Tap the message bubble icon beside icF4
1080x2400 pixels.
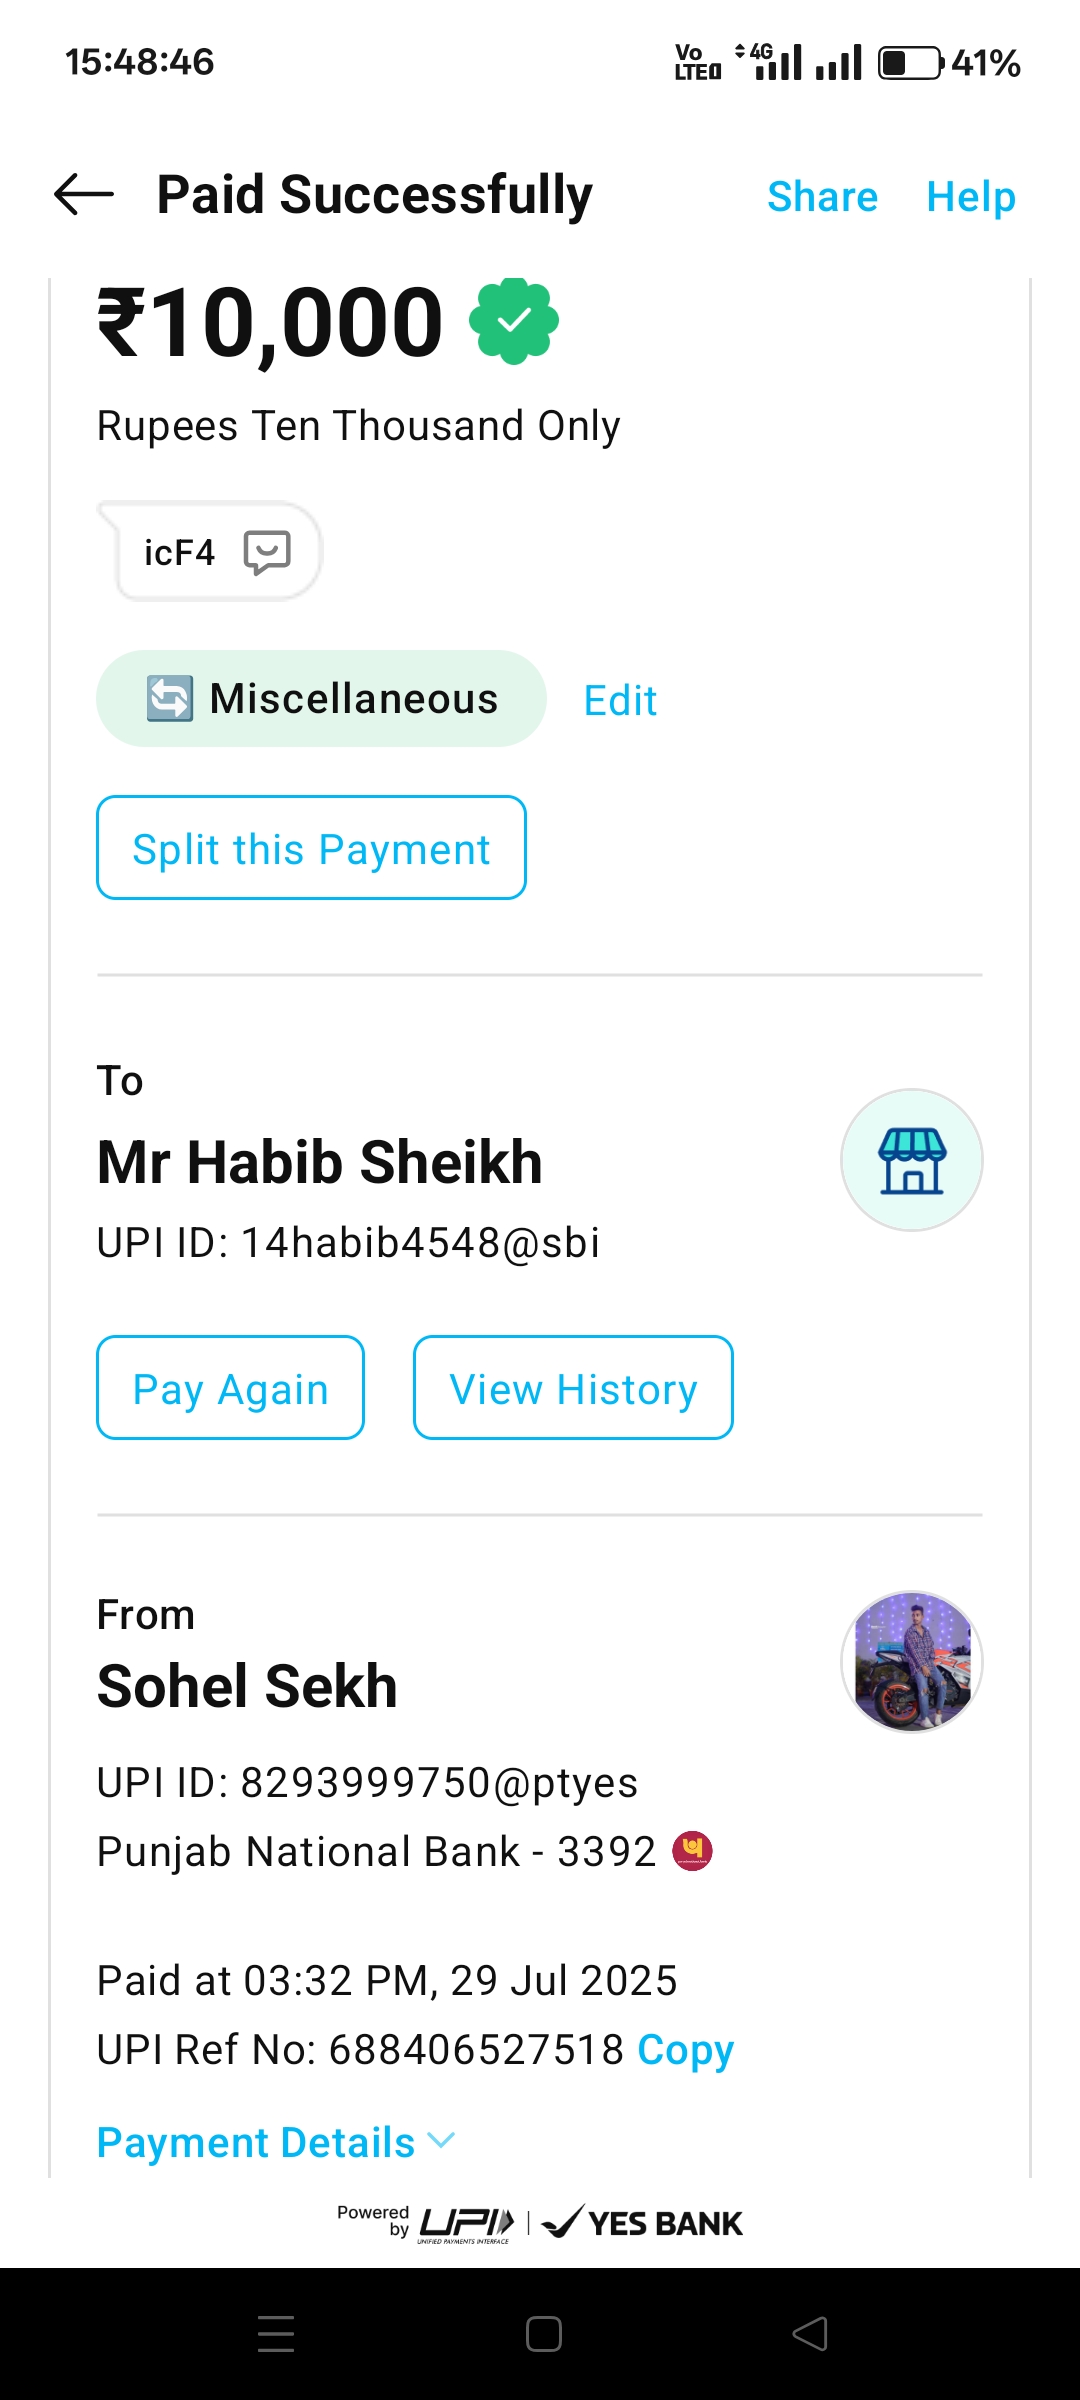click(x=267, y=552)
